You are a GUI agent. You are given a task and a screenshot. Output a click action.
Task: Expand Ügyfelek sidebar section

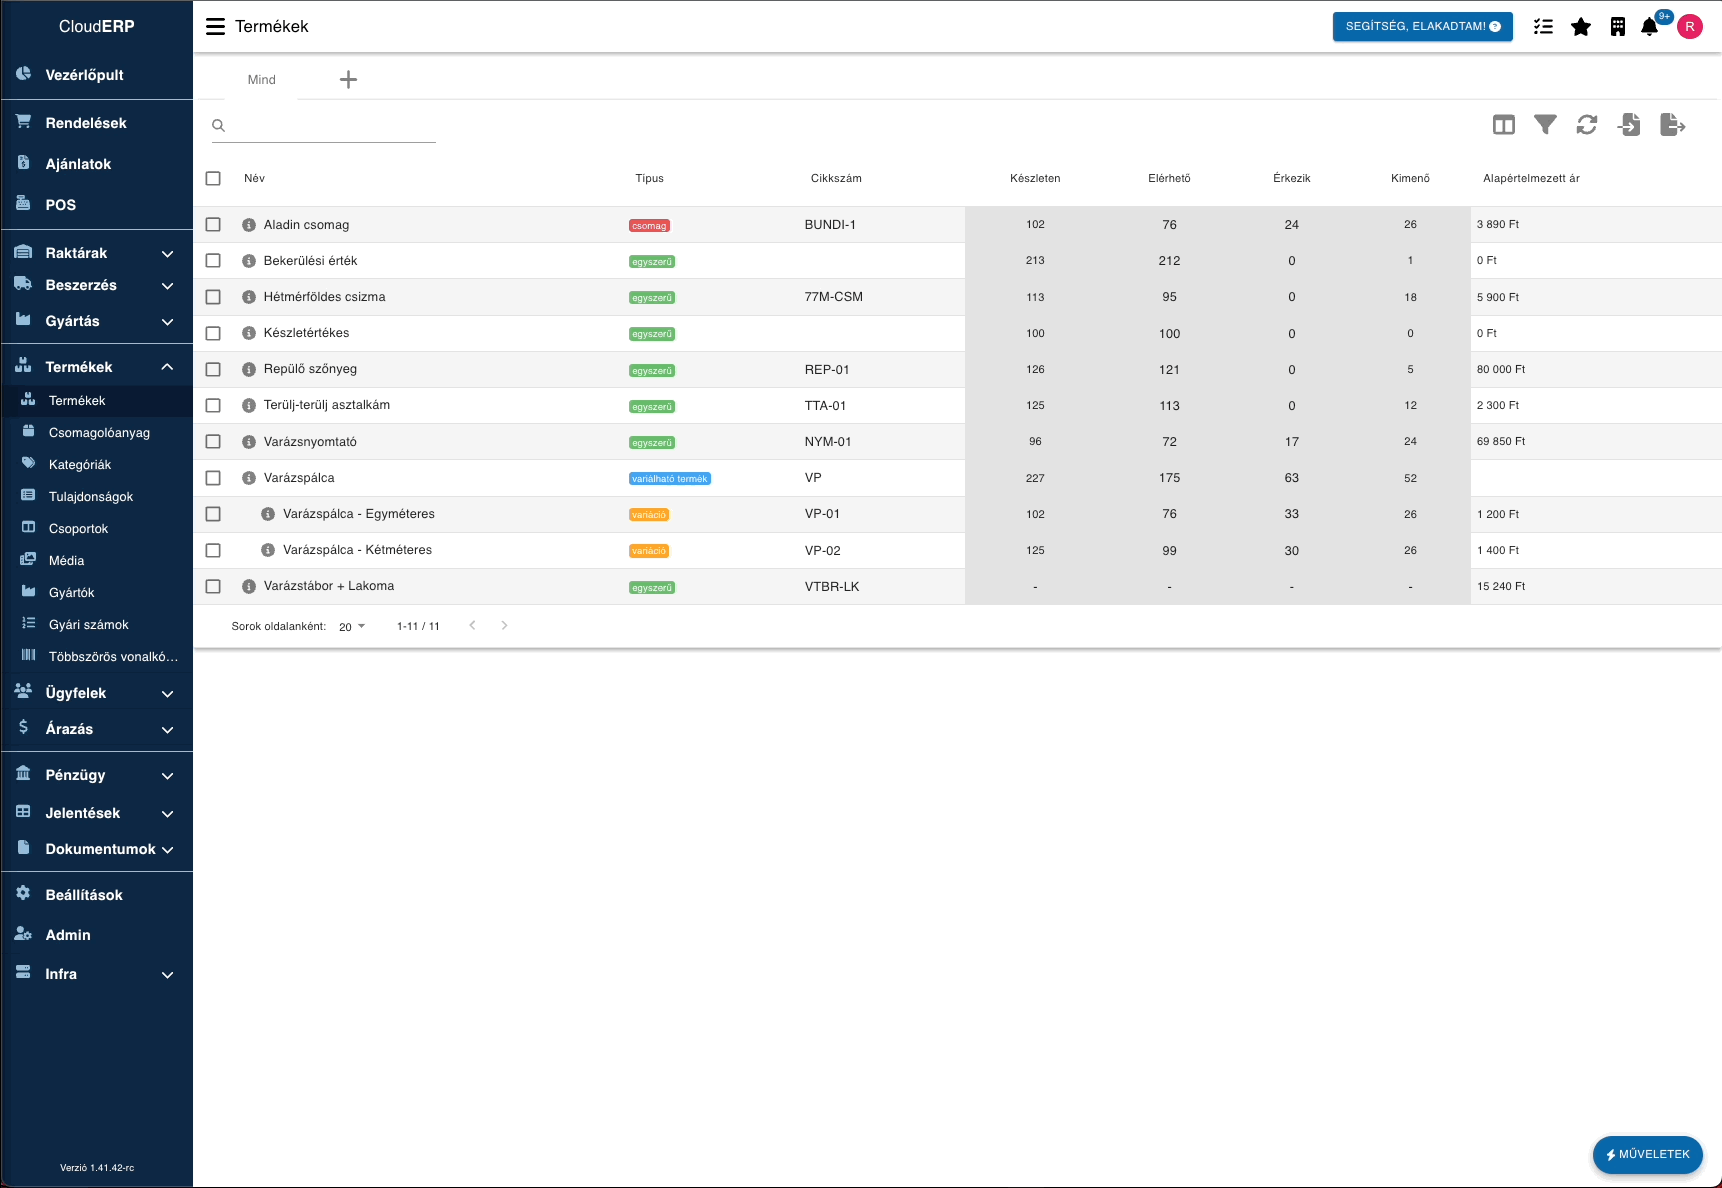tap(97, 693)
